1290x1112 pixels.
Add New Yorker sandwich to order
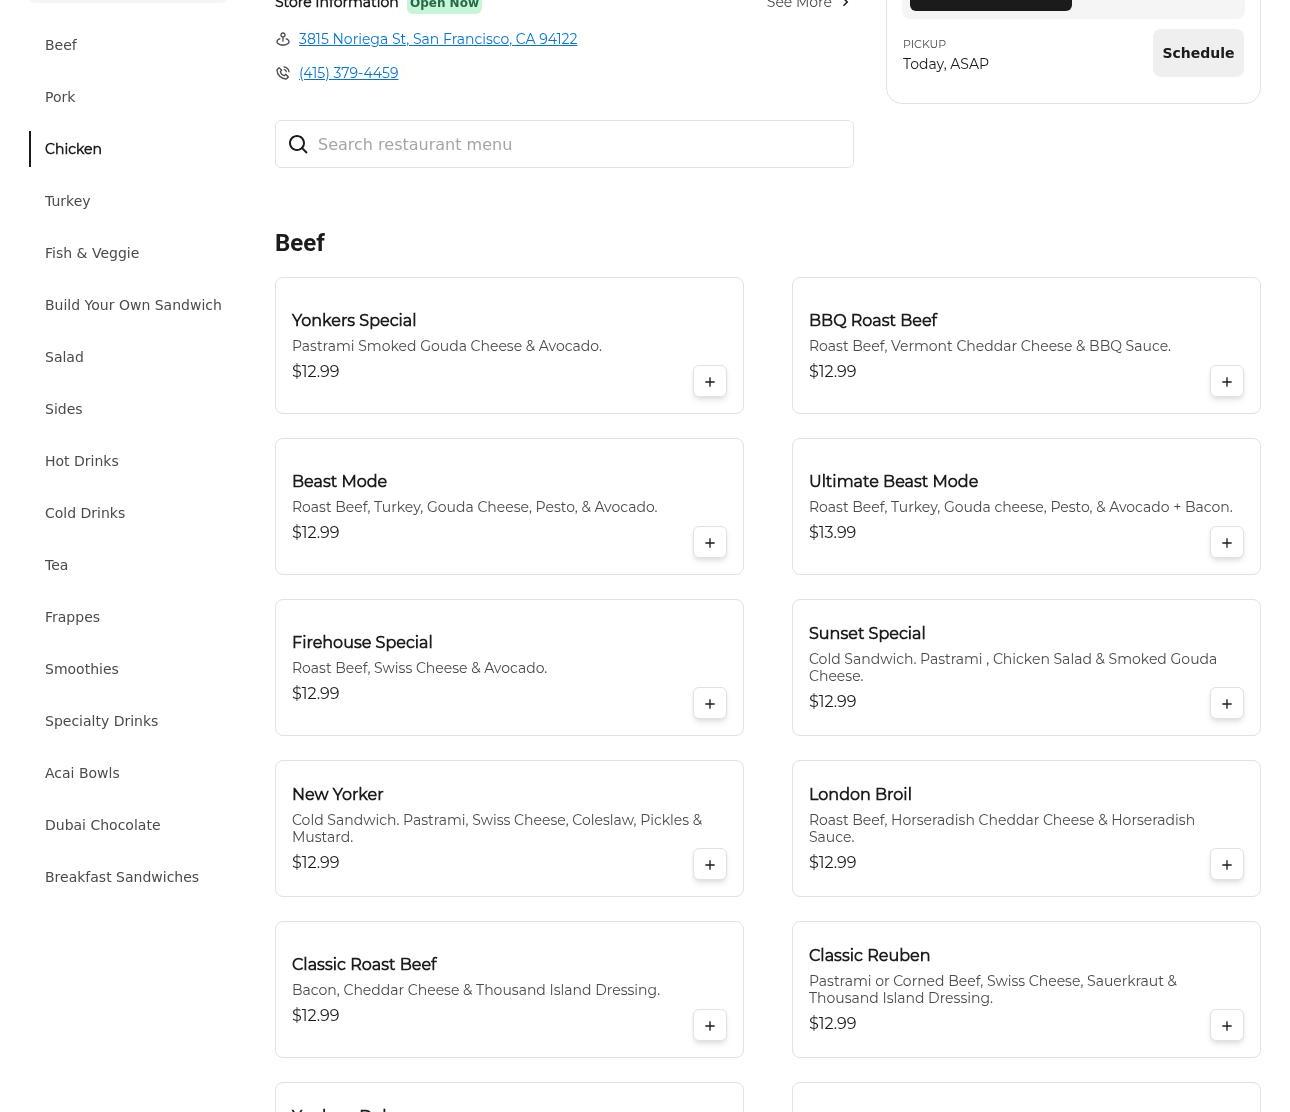click(x=709, y=865)
